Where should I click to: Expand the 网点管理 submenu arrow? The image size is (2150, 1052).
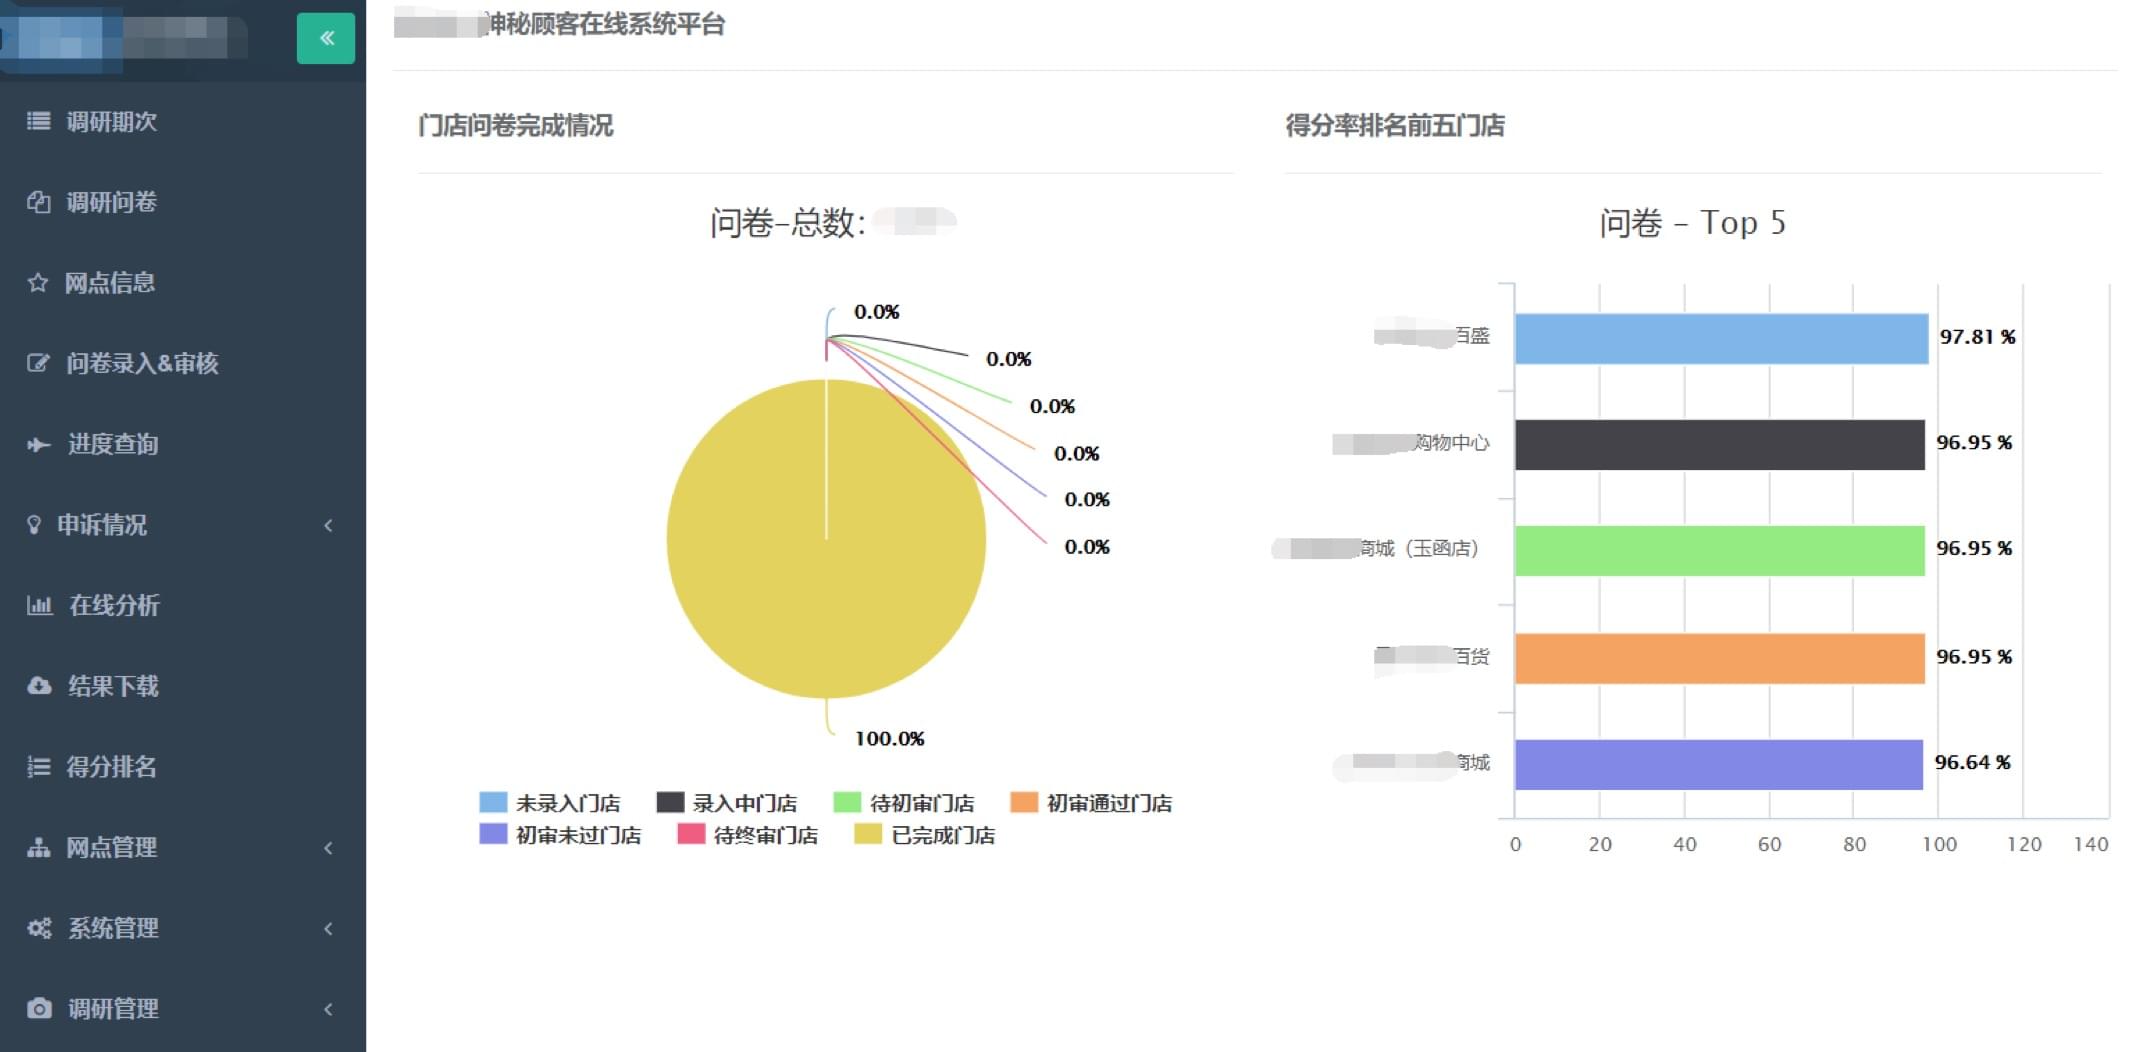pyautogui.click(x=328, y=848)
